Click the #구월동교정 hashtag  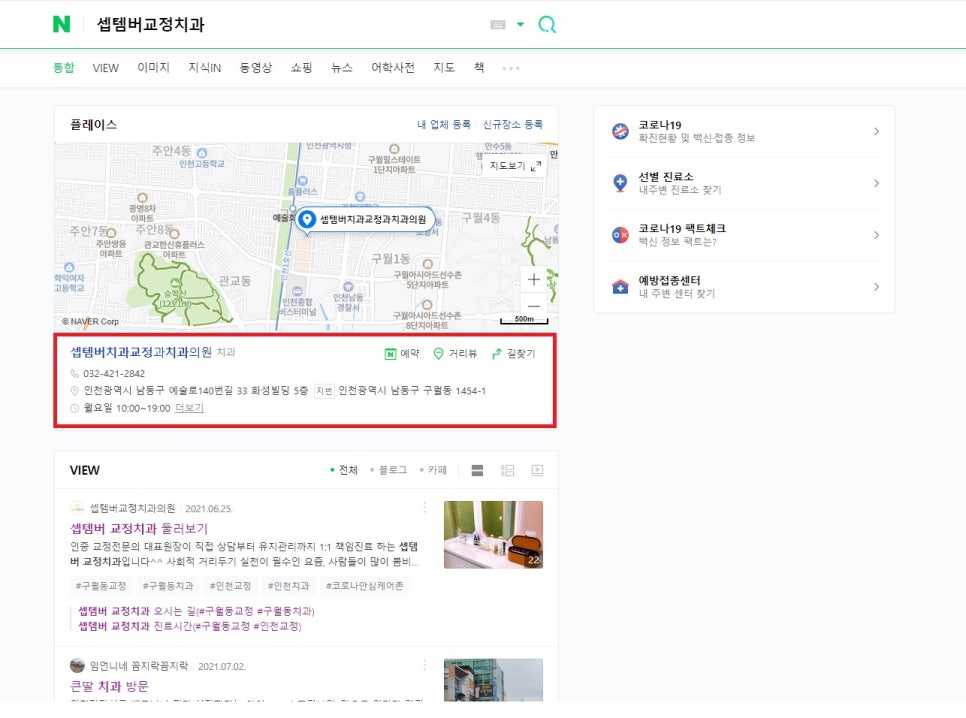click(100, 585)
